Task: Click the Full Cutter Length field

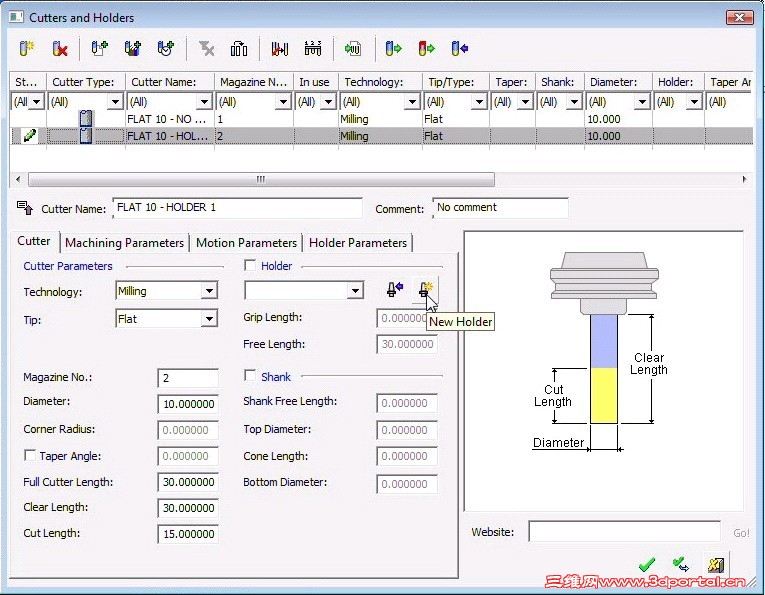Action: (188, 482)
